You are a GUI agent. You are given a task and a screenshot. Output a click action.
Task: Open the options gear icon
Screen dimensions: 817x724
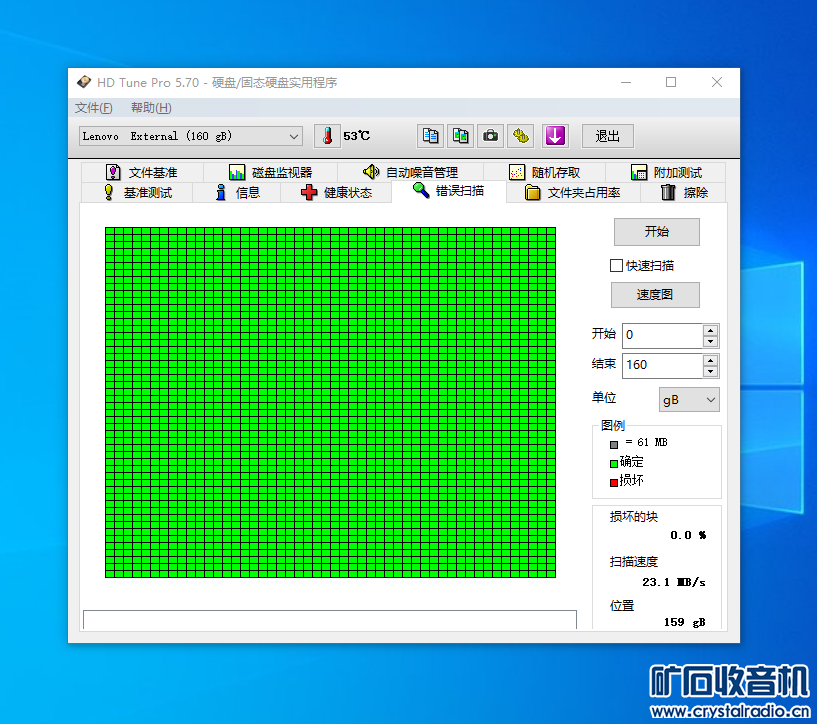[521, 136]
